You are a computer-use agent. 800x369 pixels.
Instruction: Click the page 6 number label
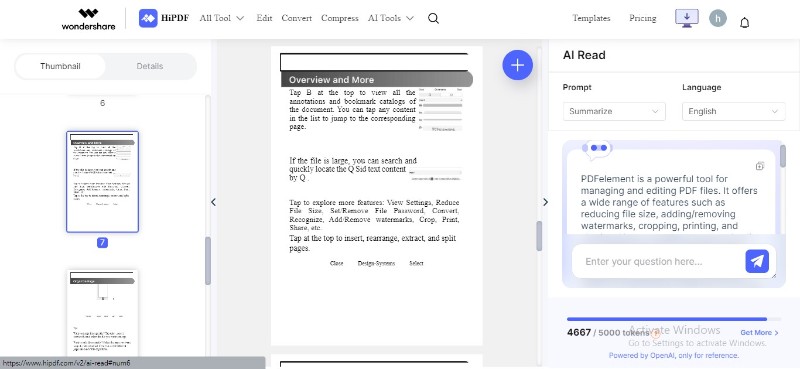102,103
